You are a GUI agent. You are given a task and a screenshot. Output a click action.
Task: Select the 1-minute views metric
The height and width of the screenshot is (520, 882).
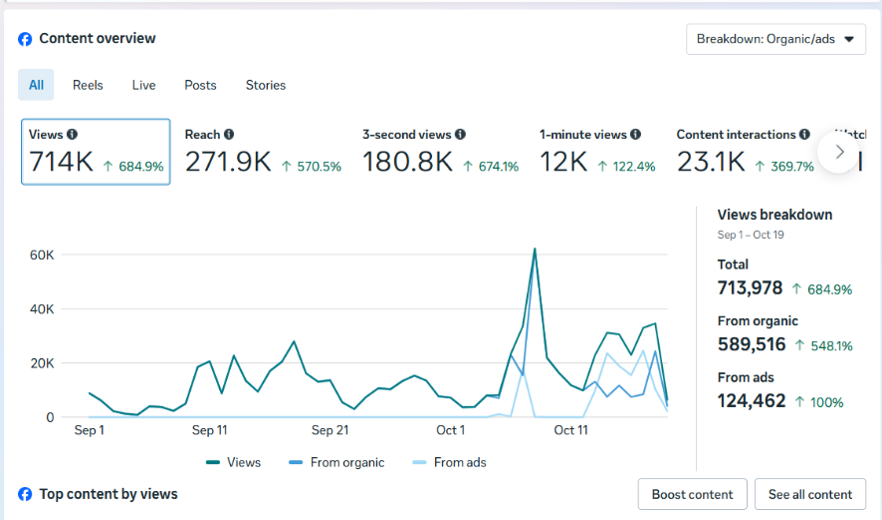[x=597, y=152]
